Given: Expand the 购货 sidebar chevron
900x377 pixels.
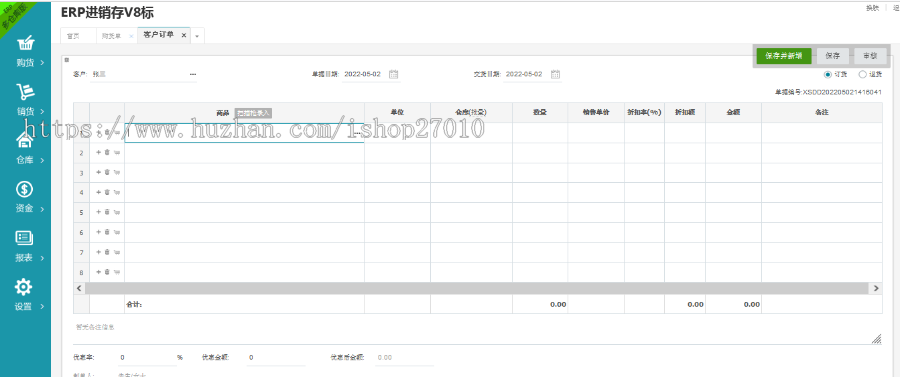Looking at the screenshot, I should click(x=42, y=63).
